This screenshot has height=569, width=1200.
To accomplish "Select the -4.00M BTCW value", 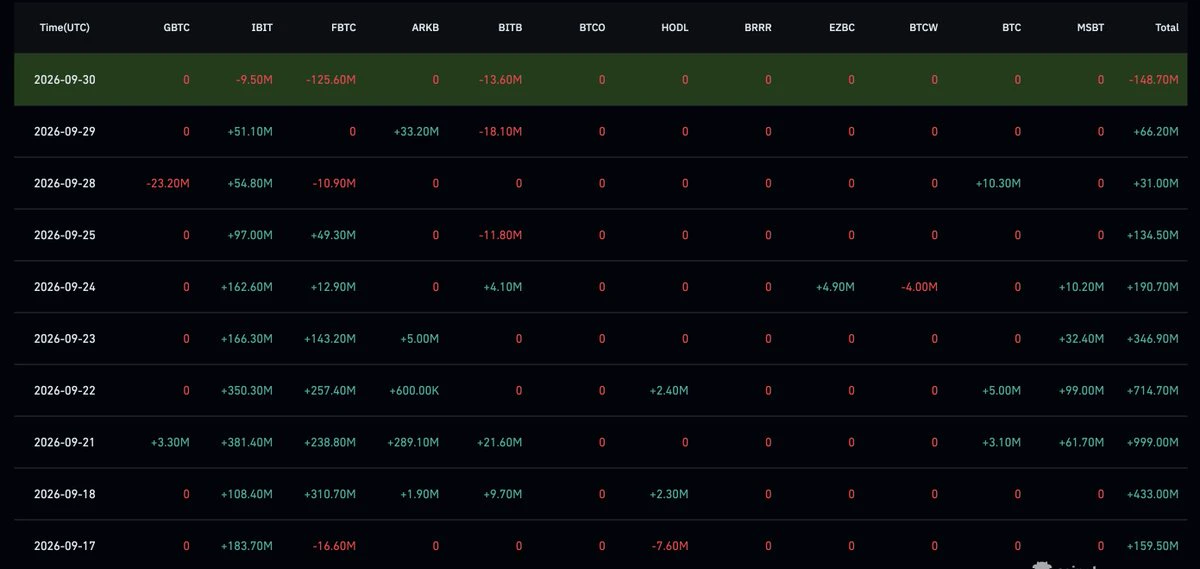I will 920,287.
